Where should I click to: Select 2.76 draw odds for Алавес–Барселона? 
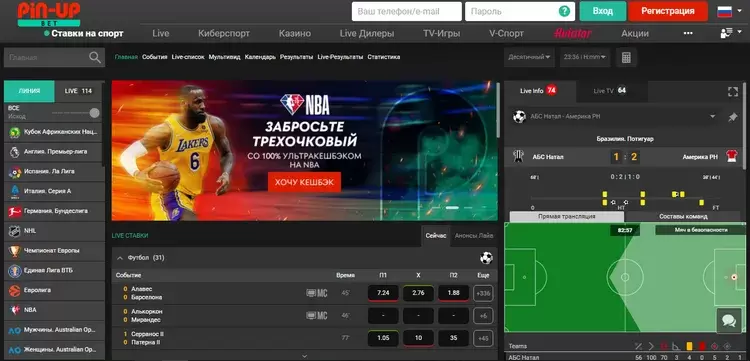pos(419,293)
